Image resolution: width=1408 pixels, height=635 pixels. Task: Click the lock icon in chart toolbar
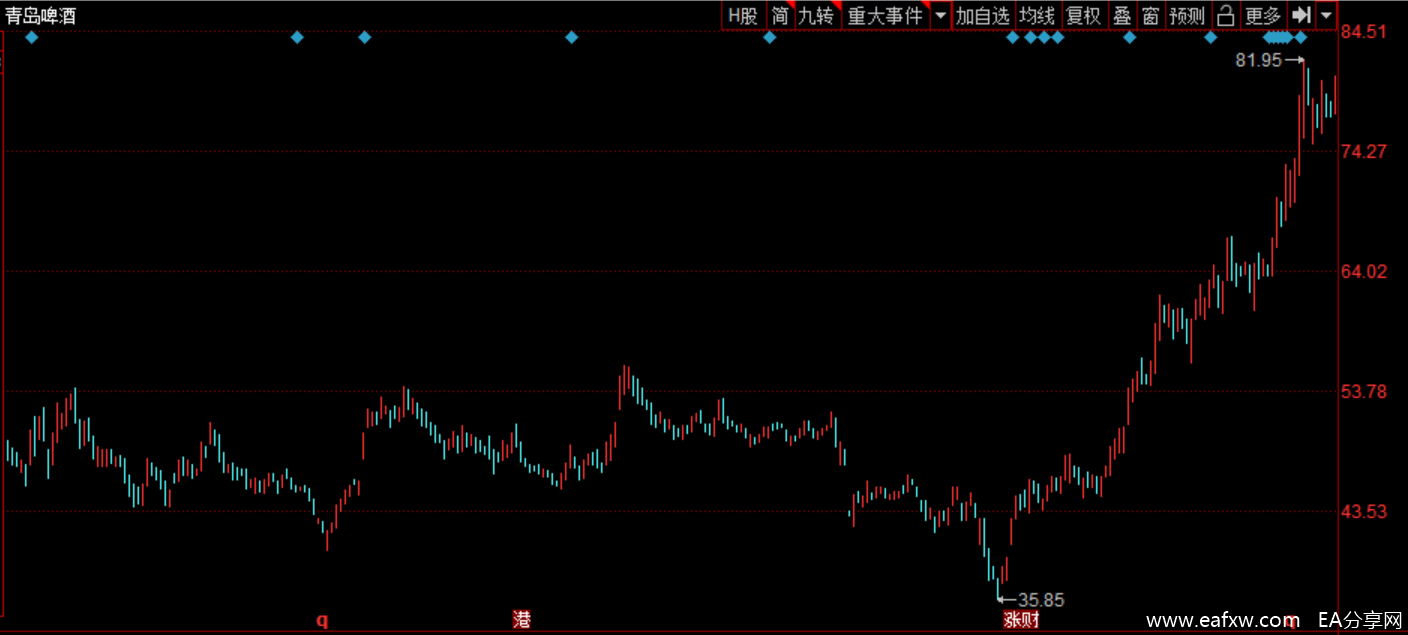pos(1225,16)
